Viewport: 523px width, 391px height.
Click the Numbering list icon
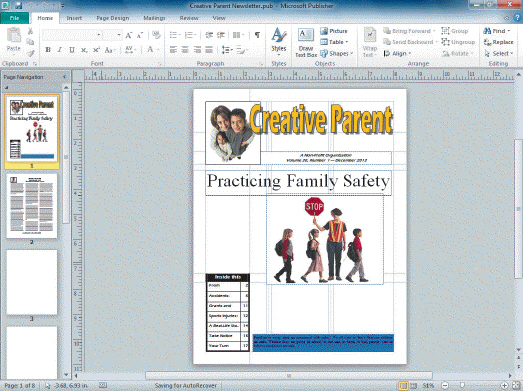190,35
